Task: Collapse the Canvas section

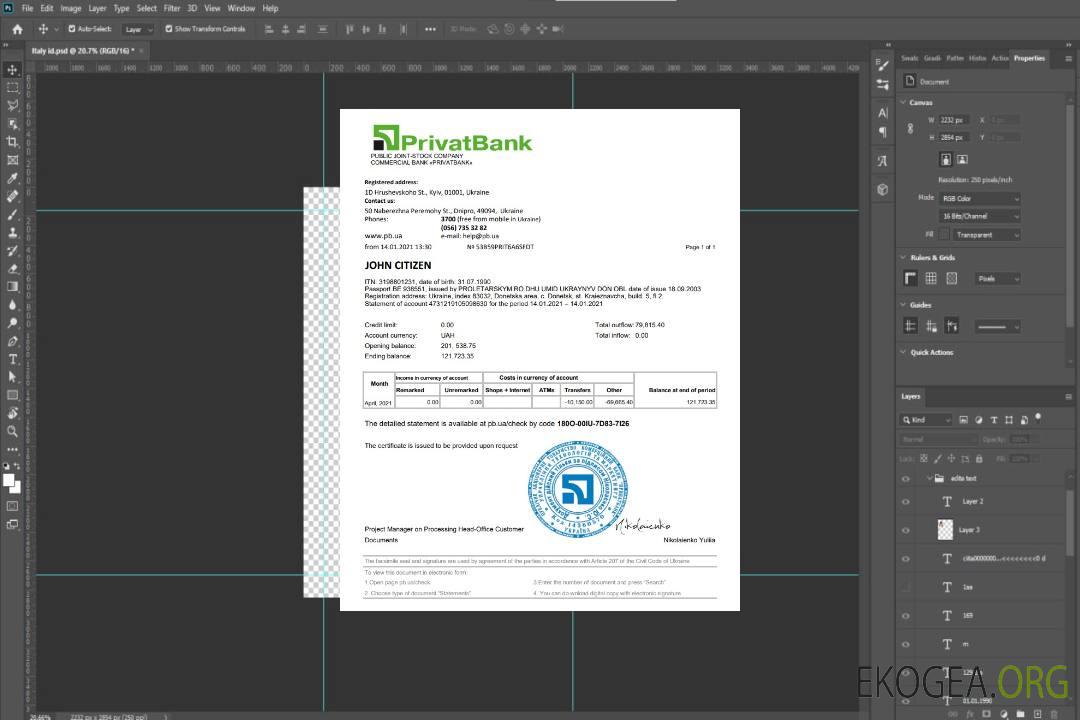Action: point(903,102)
